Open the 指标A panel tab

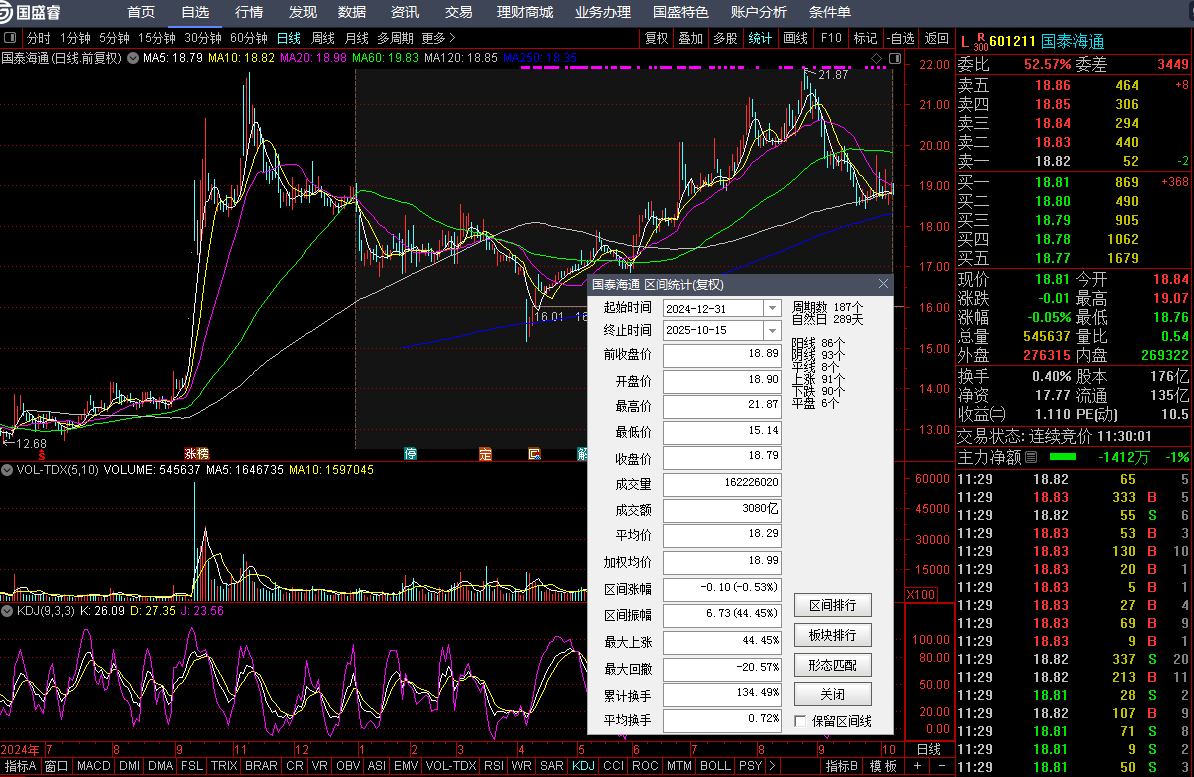click(x=19, y=766)
